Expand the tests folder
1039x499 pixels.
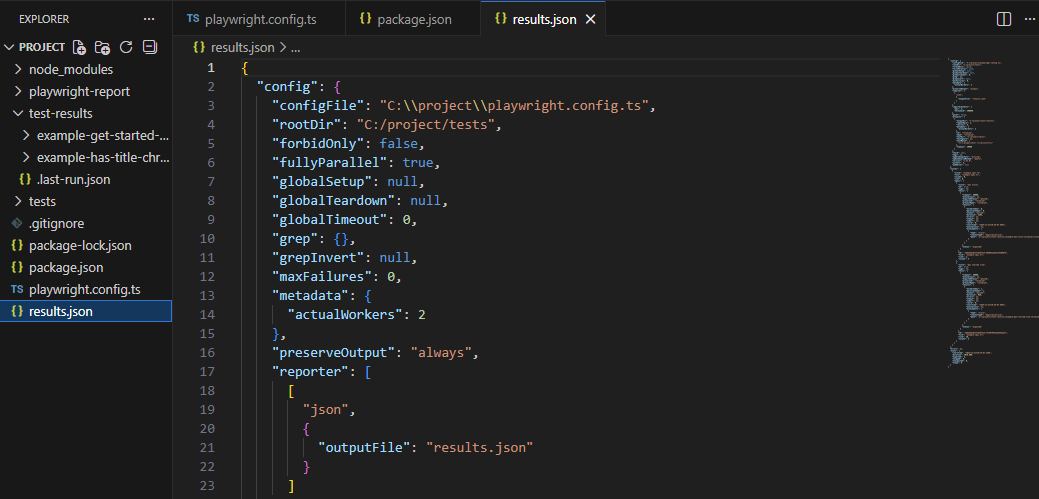coord(42,201)
